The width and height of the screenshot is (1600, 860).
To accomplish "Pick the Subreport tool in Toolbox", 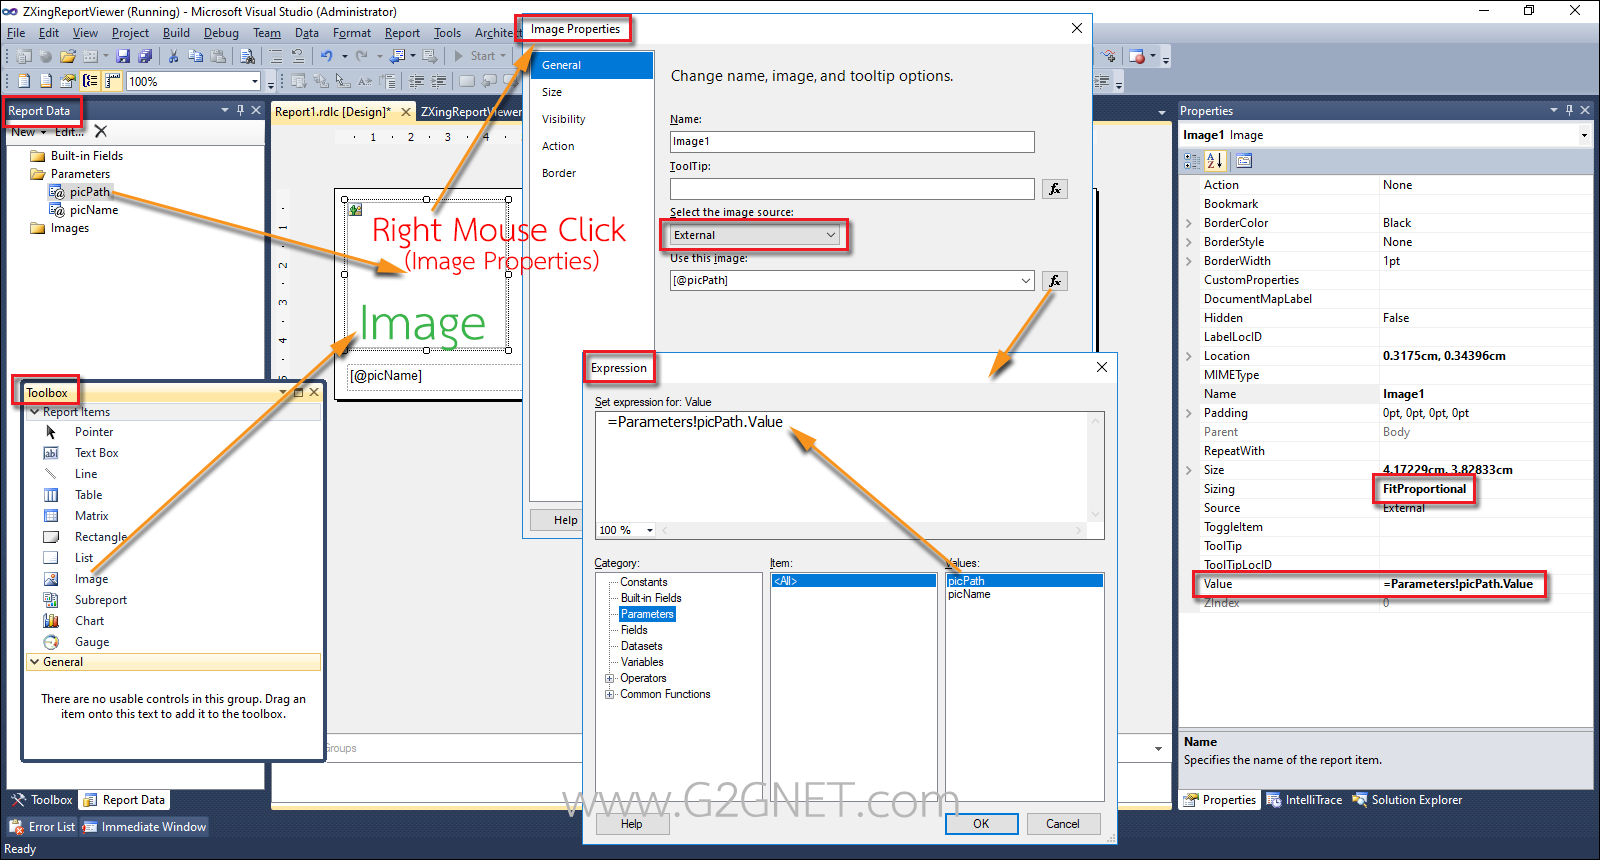I will pyautogui.click(x=100, y=600).
